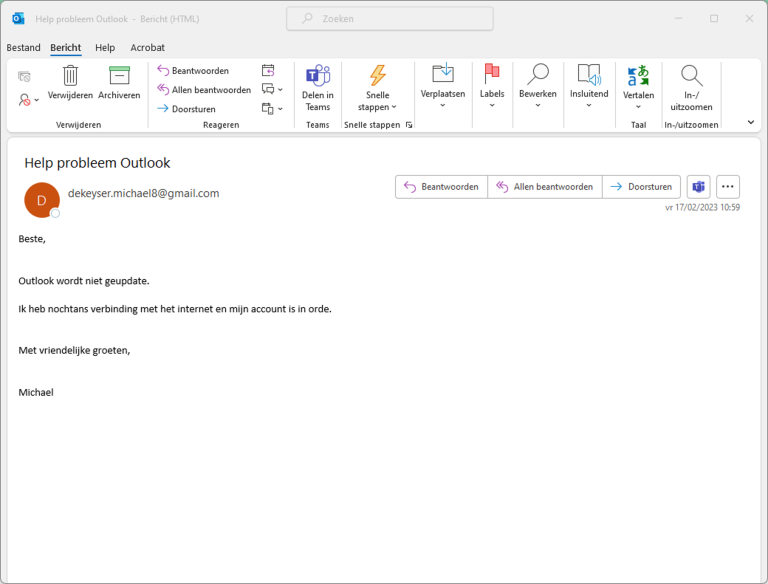Click the Archiveren archive box icon
This screenshot has height=584, width=768.
119,76
